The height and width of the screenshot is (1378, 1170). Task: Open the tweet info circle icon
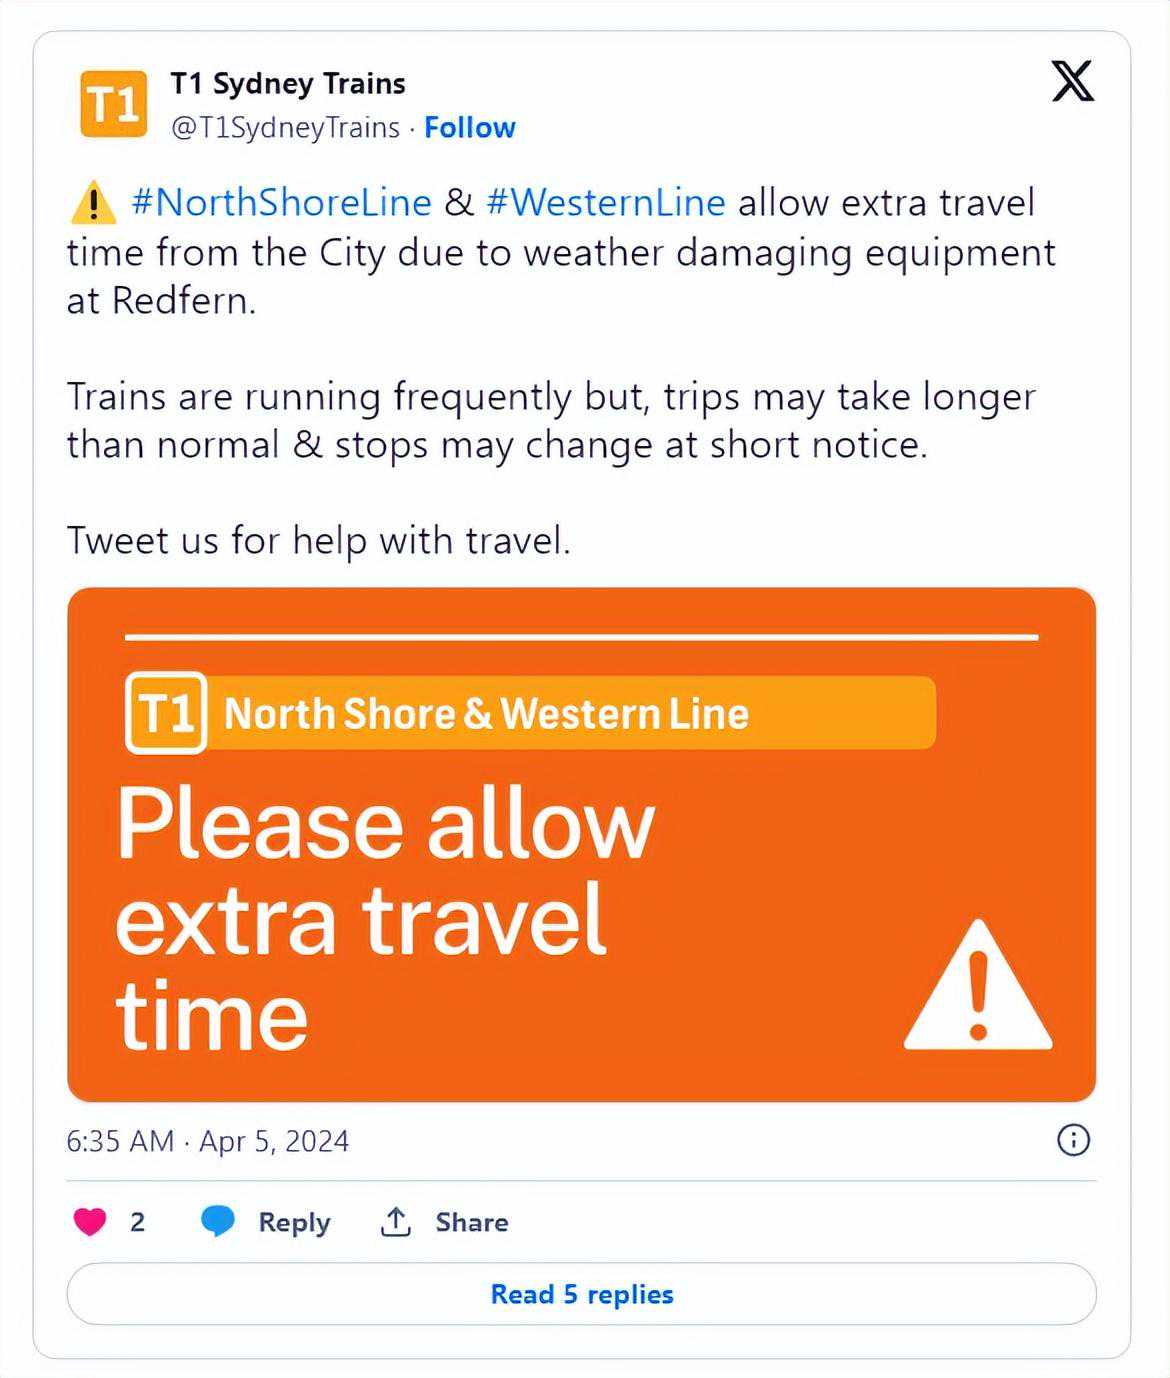(x=1073, y=1140)
